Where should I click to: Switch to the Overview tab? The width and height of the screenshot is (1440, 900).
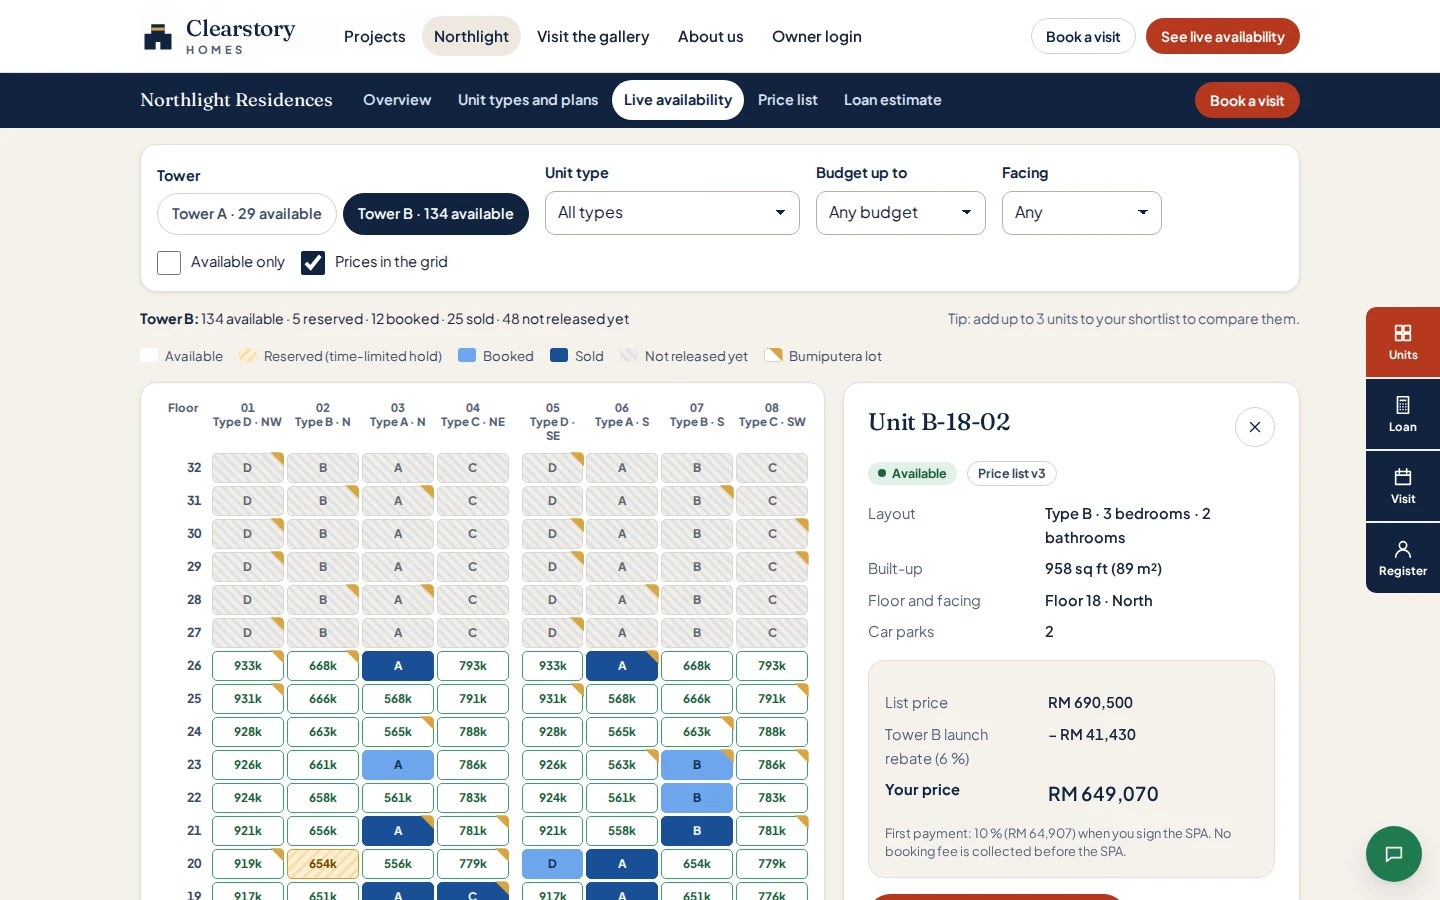397,100
